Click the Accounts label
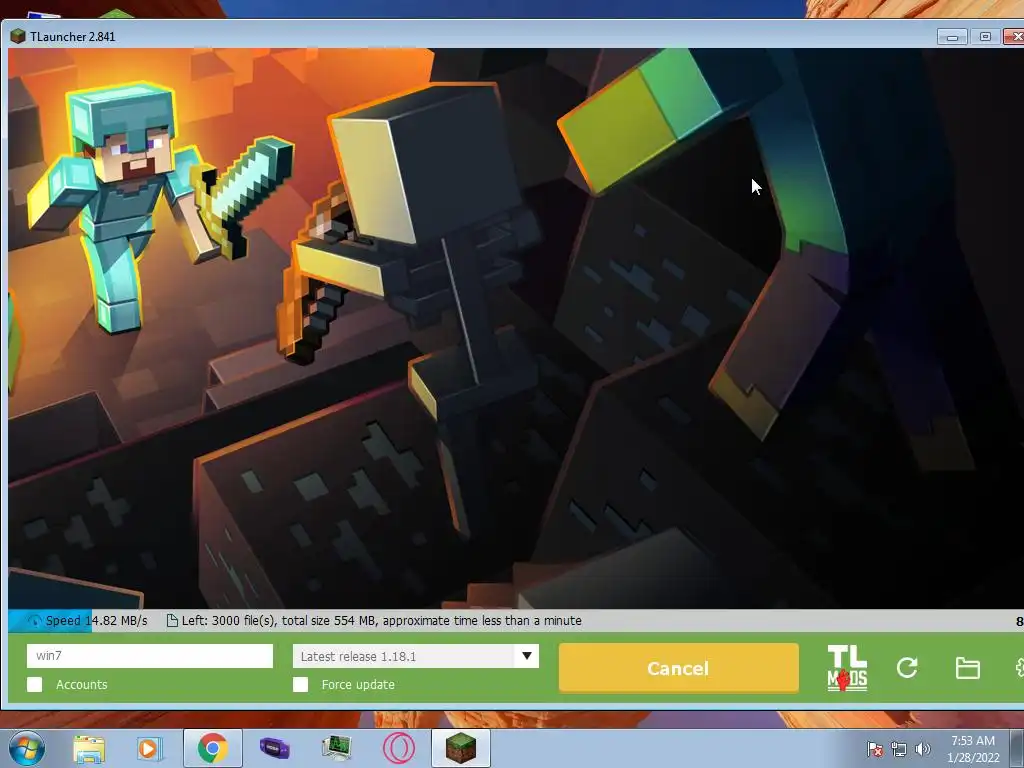 coord(82,684)
